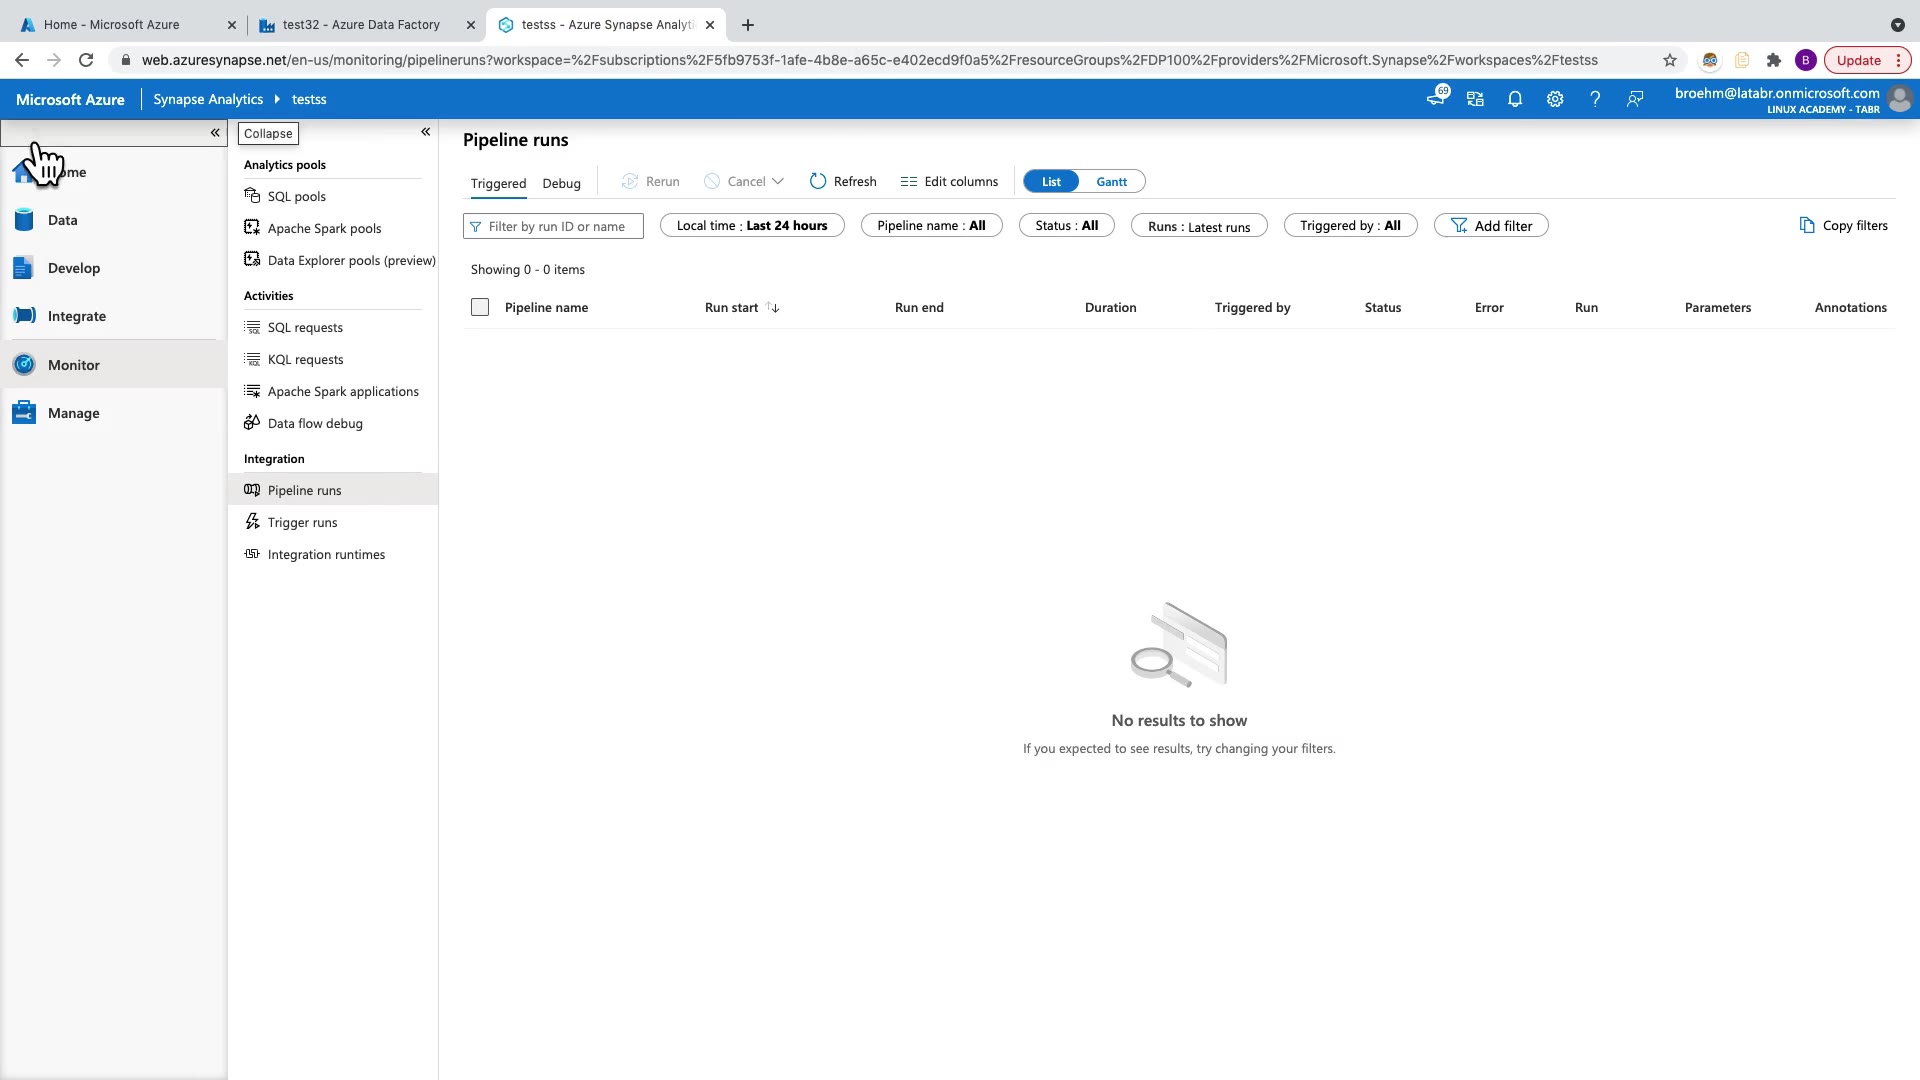Click the Refresh icon in toolbar
1920x1080 pixels.
click(818, 181)
